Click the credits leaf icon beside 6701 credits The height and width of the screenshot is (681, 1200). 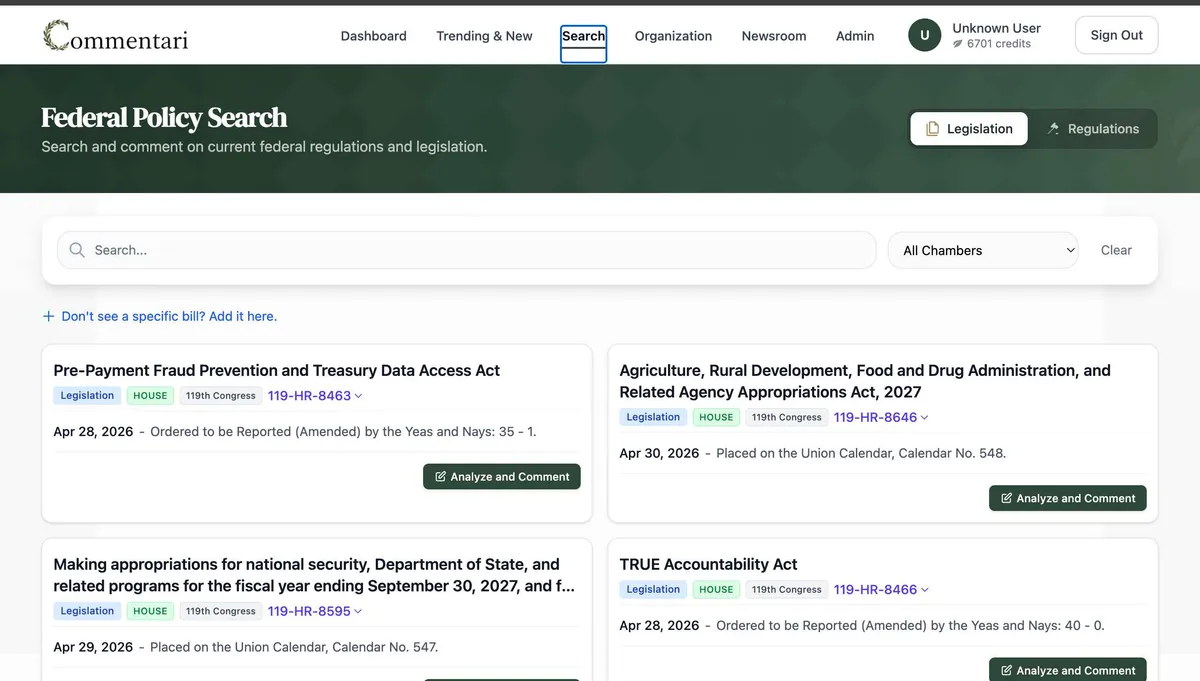coord(957,44)
